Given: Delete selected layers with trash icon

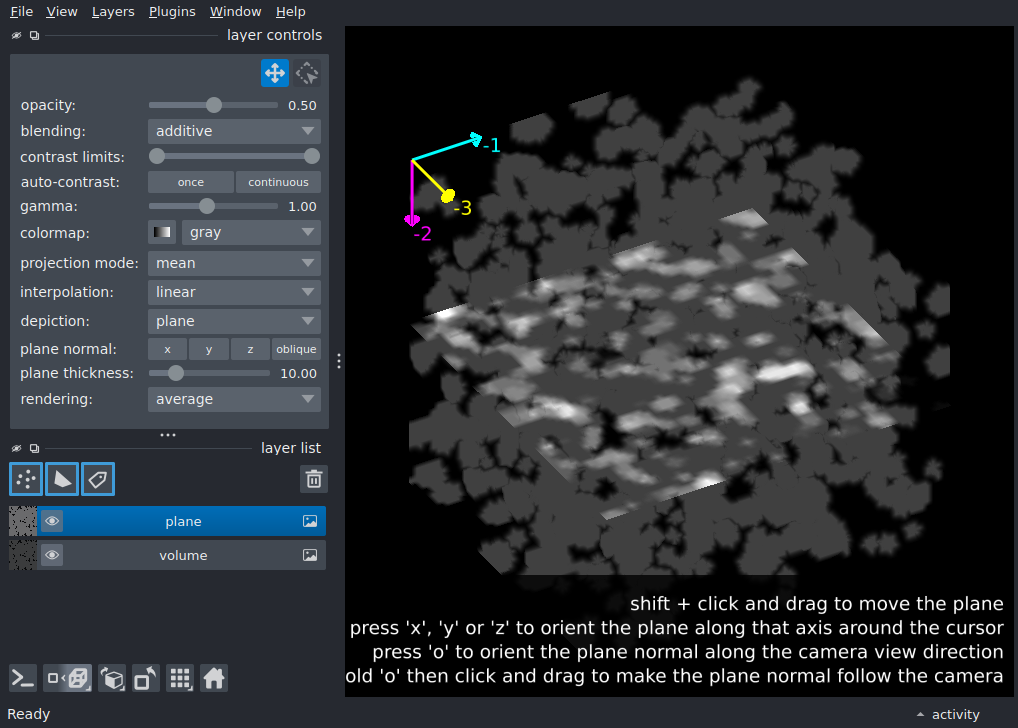Looking at the screenshot, I should [314, 479].
